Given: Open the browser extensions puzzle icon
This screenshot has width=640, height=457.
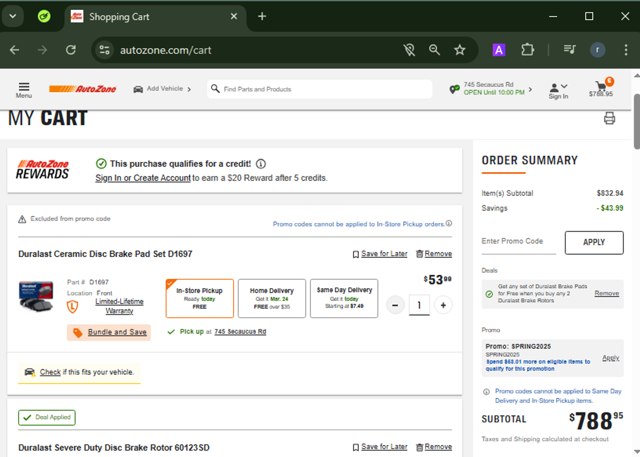Looking at the screenshot, I should coord(528,49).
